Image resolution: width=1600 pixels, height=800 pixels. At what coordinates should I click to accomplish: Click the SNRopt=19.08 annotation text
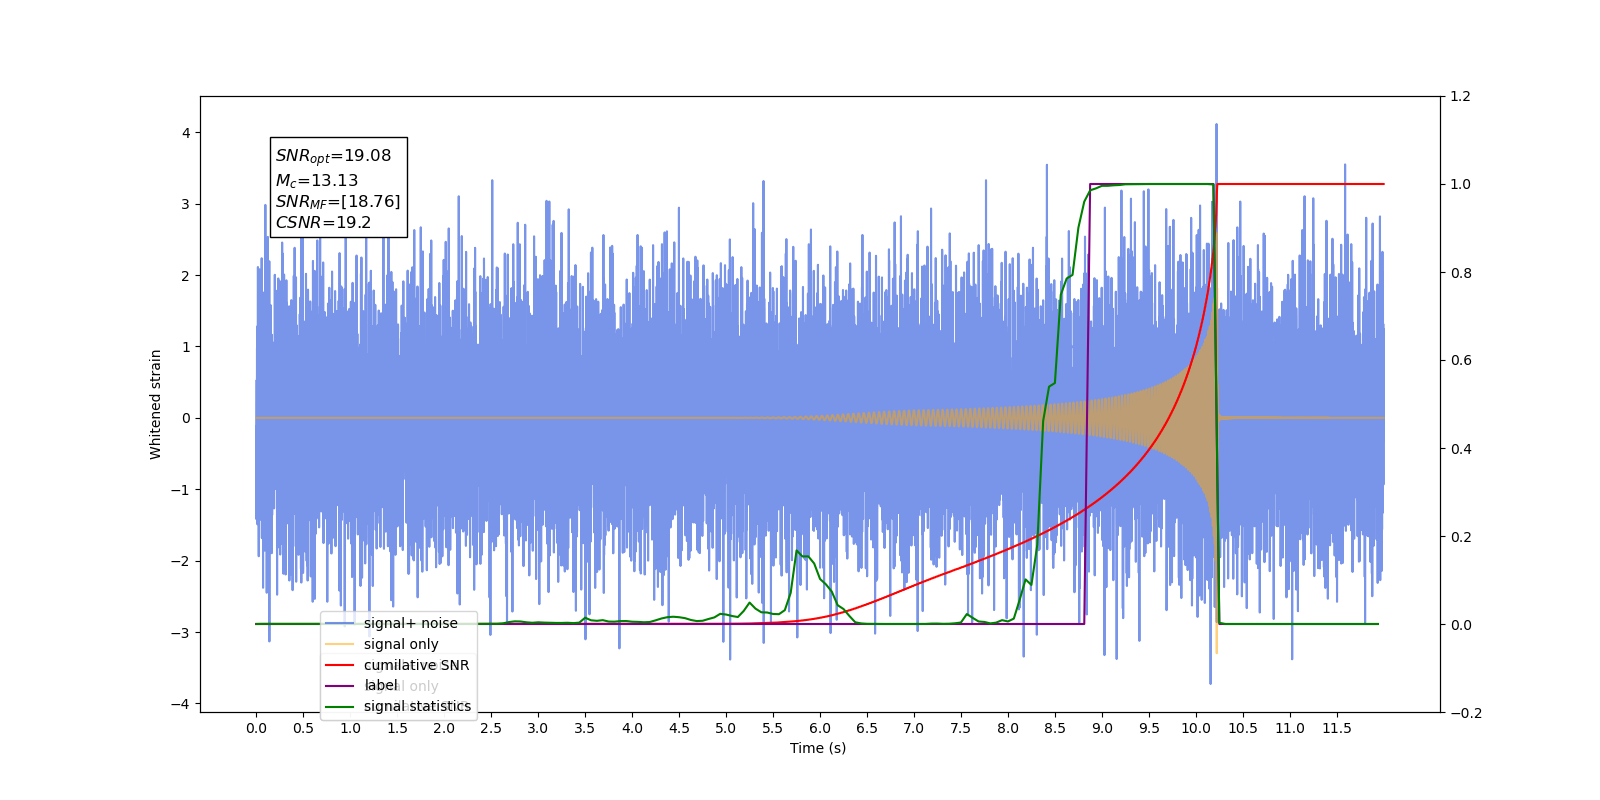pyautogui.click(x=333, y=156)
